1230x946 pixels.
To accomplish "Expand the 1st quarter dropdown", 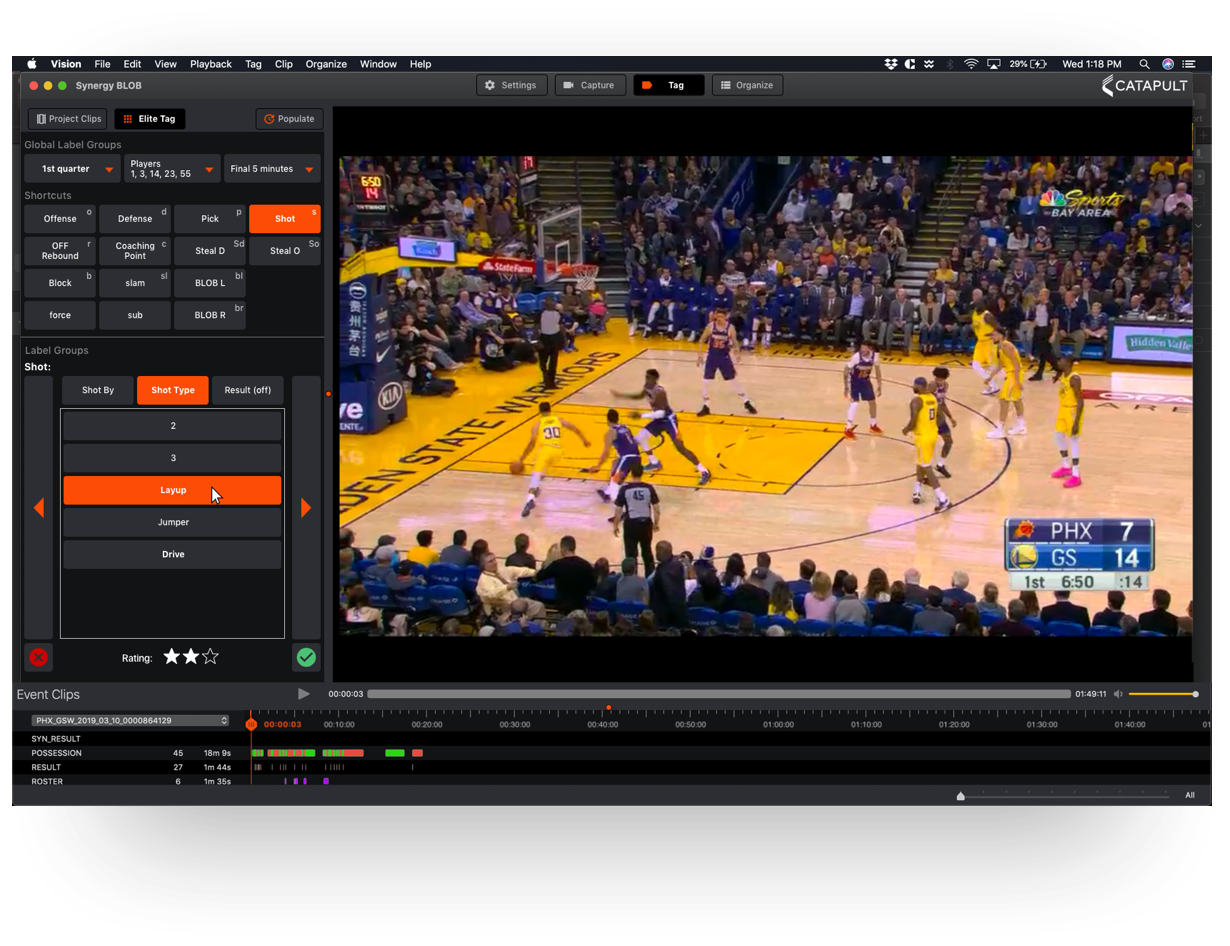I will pyautogui.click(x=72, y=169).
